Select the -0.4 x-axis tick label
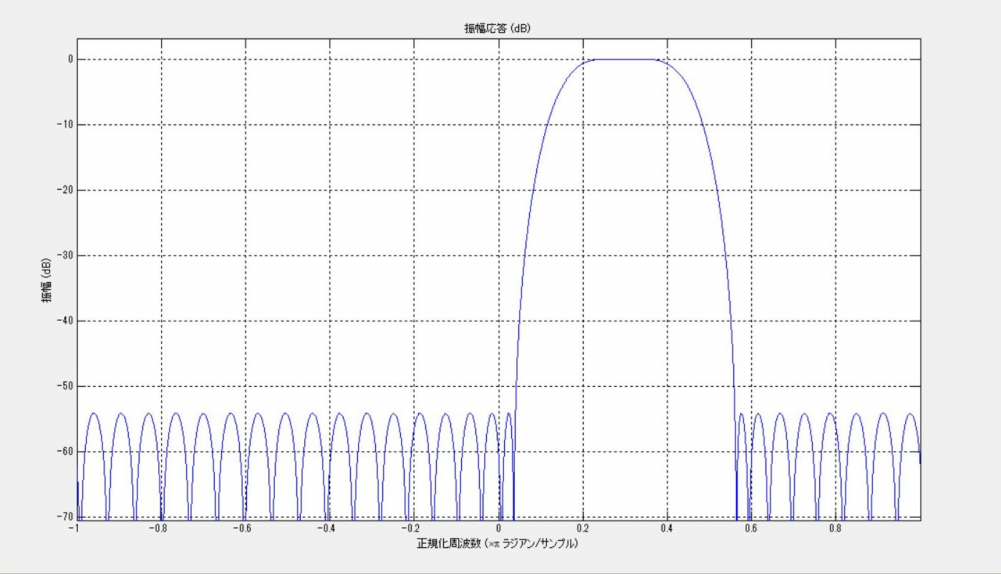The image size is (1001, 574). coord(326,528)
